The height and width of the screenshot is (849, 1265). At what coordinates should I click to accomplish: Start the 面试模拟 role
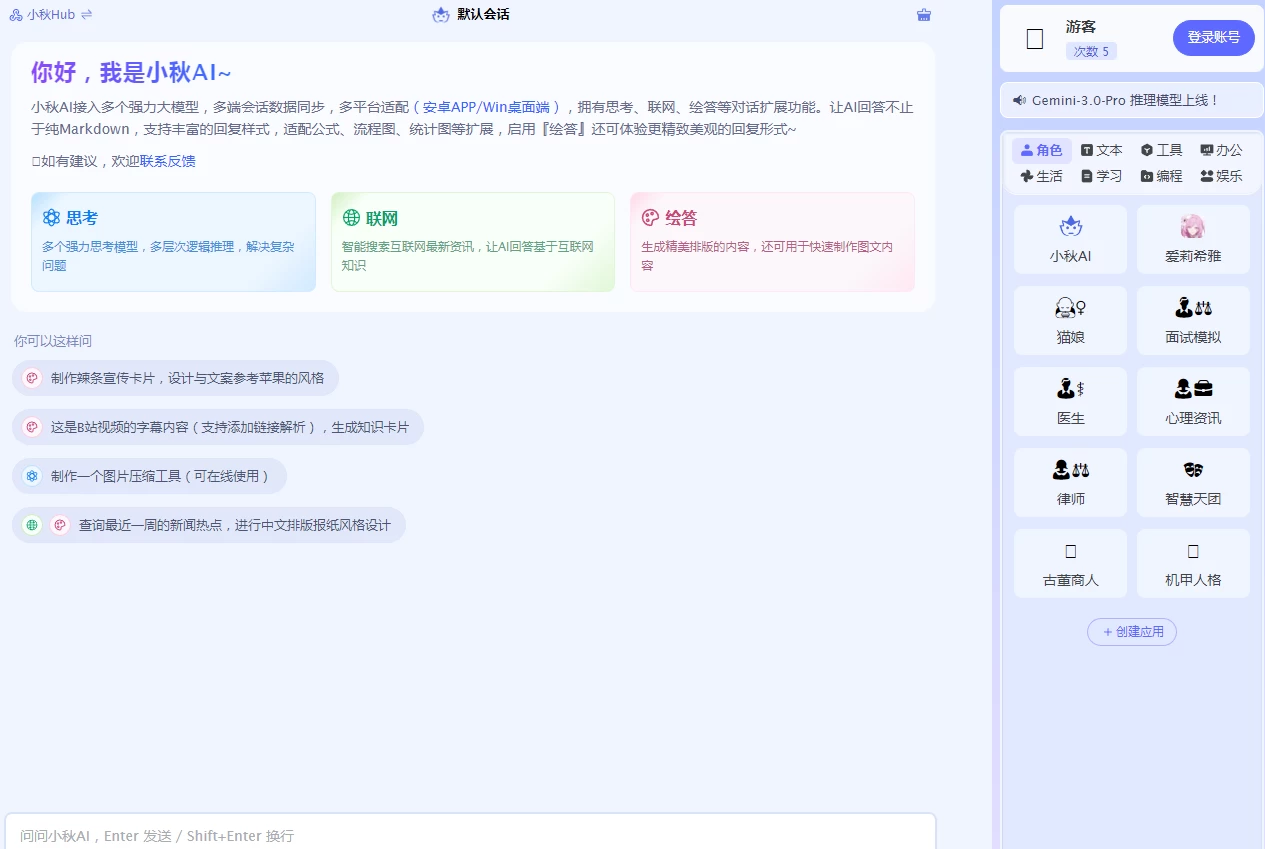tap(1193, 321)
